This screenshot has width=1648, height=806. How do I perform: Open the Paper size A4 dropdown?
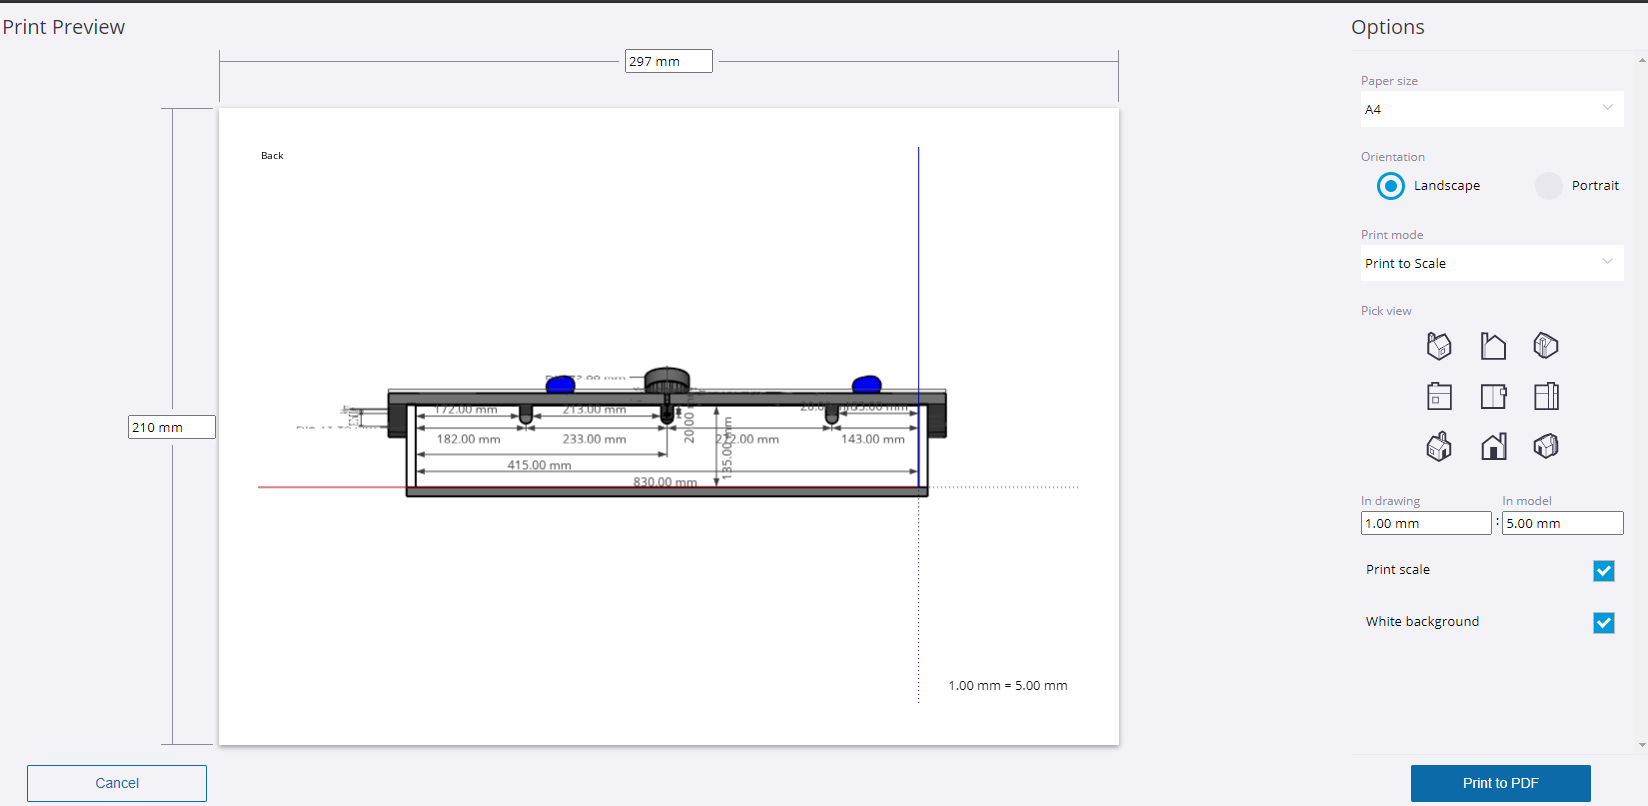pos(1492,109)
